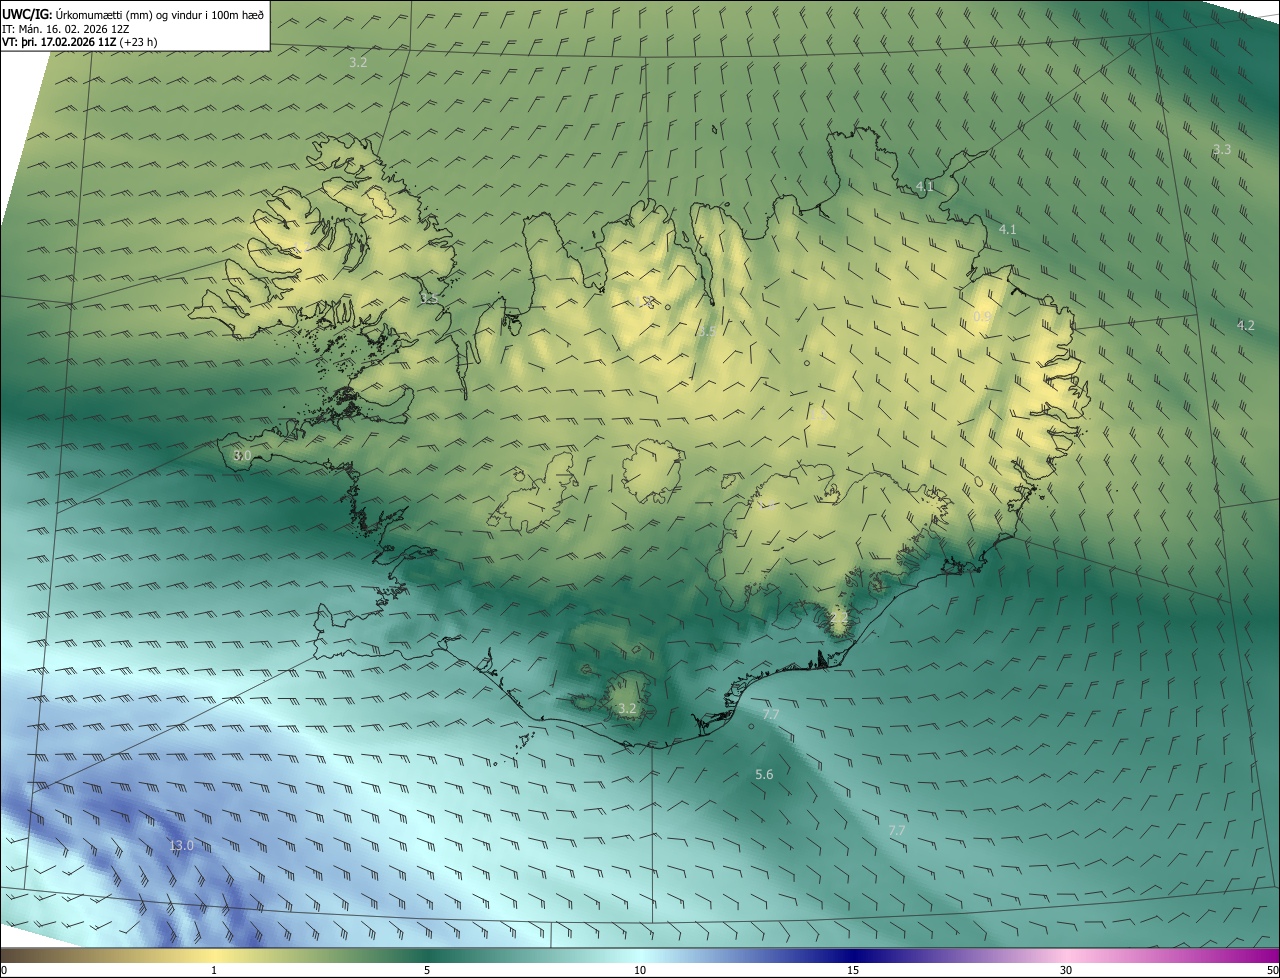Screen dimensions: 1280x978
Task: Select the "13.0" precipitation value label
Action: [x=181, y=846]
